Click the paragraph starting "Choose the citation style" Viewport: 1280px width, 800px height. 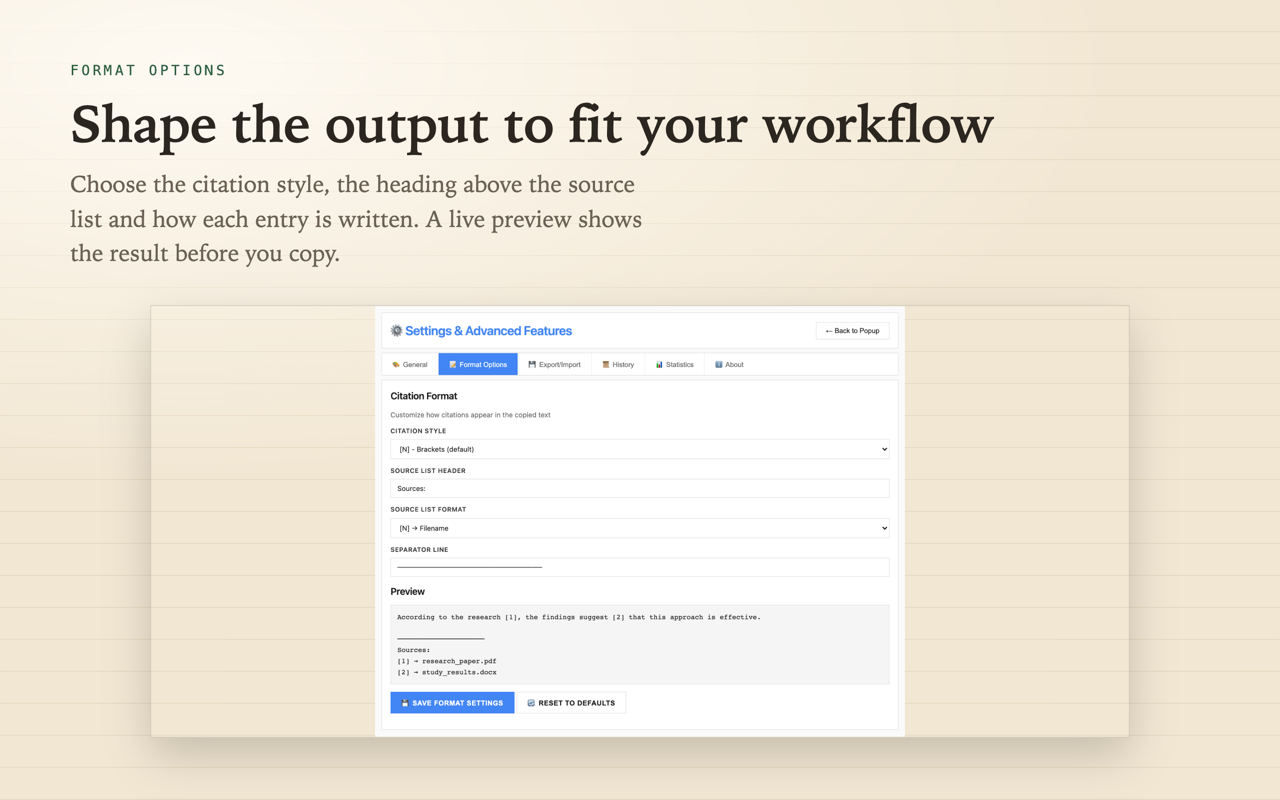[356, 219]
